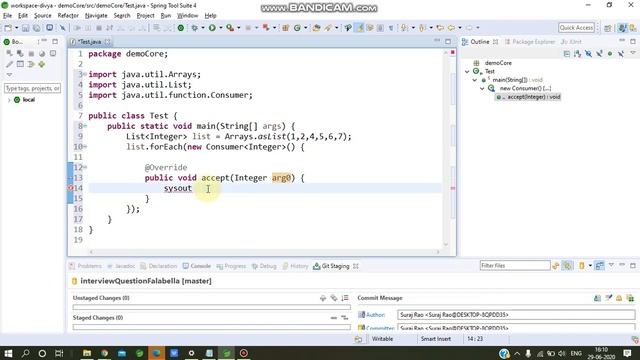Open the New file dropdown arrow
Image resolution: width=640 pixels, height=360 pixels.
click(16, 28)
